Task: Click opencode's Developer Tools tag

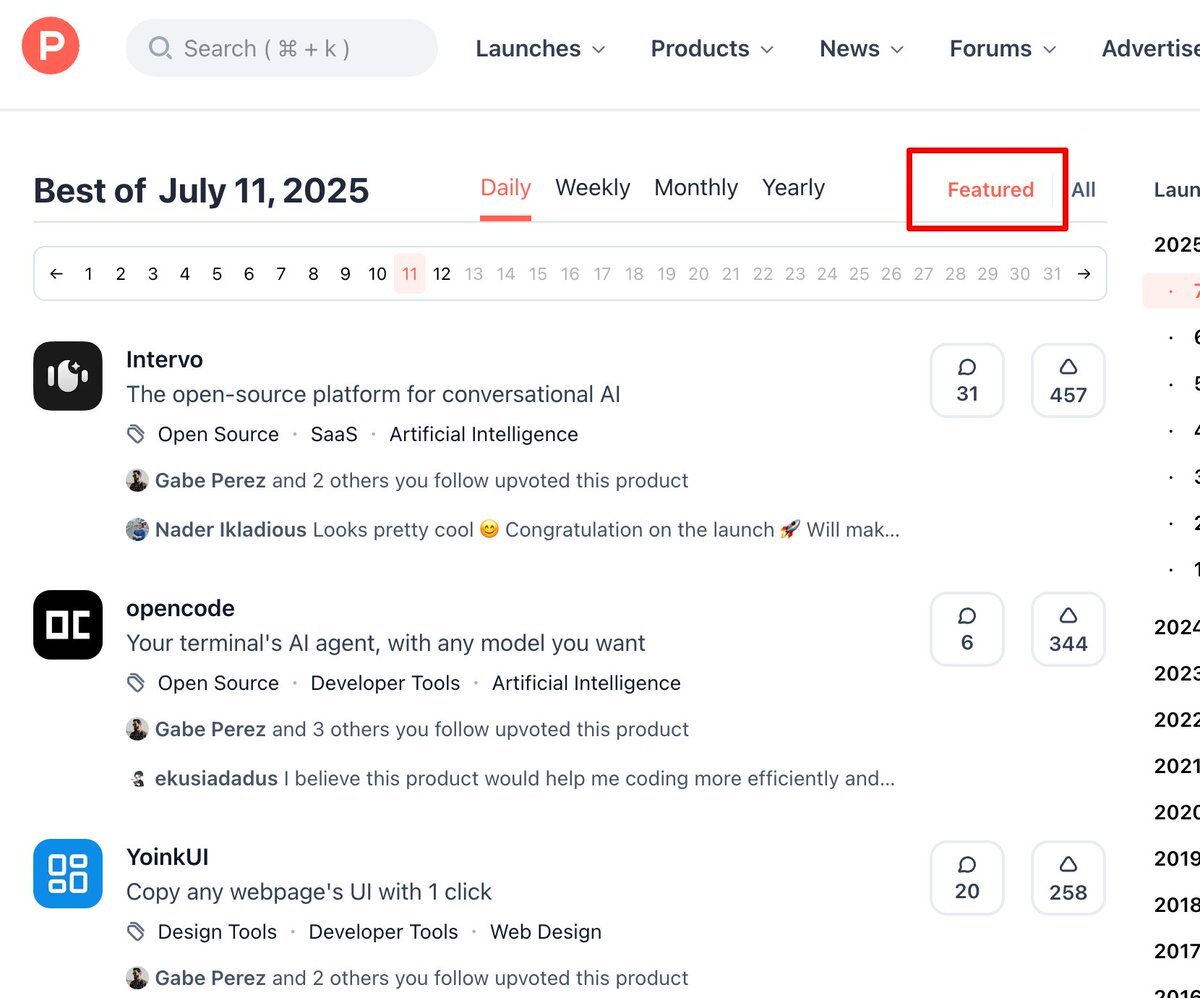Action: [x=386, y=684]
